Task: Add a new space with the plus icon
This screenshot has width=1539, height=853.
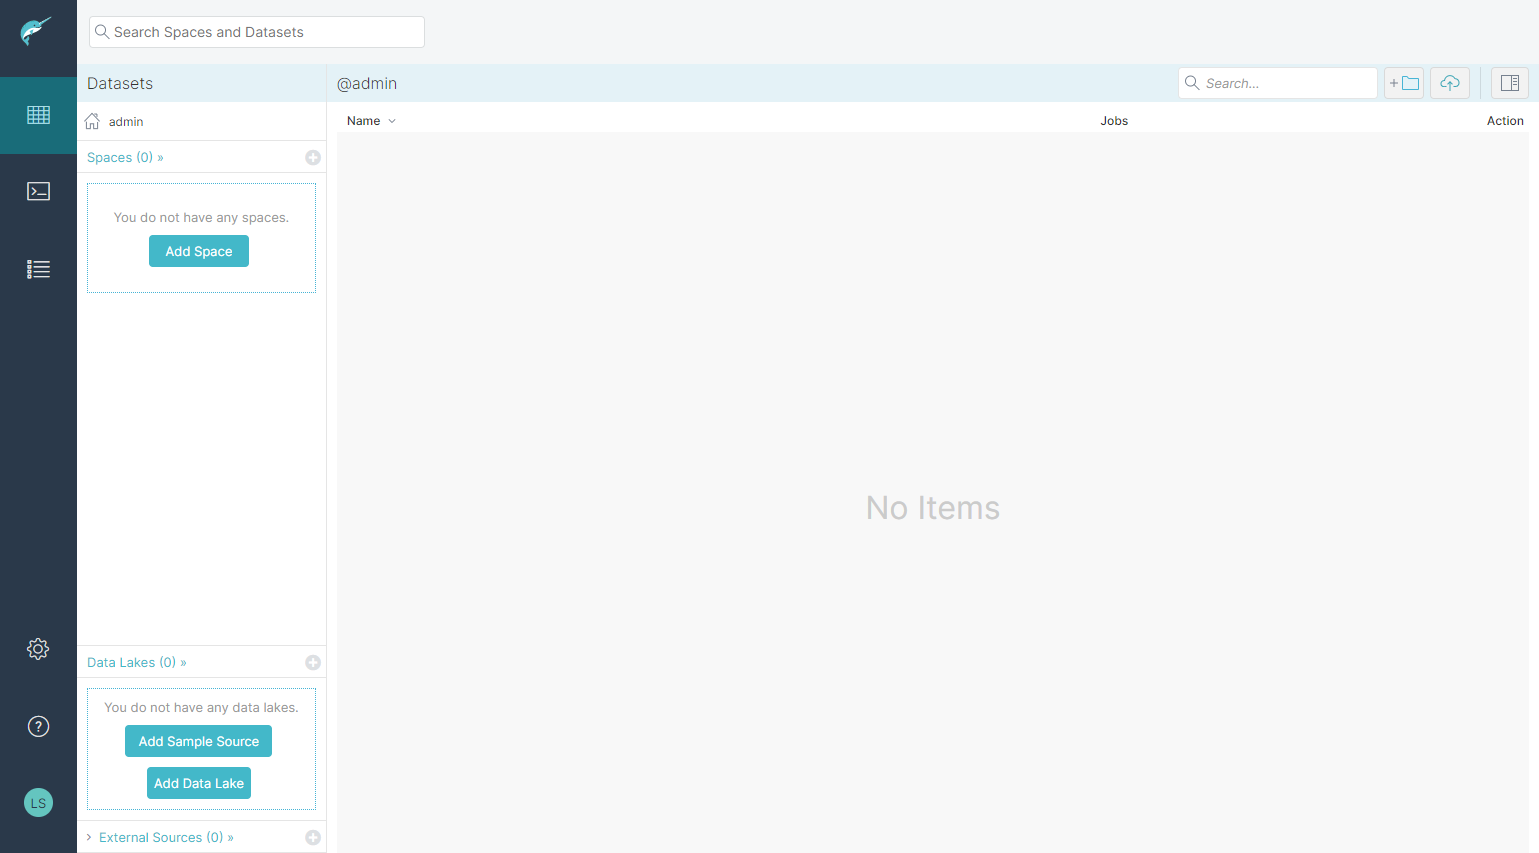Action: pos(313,157)
